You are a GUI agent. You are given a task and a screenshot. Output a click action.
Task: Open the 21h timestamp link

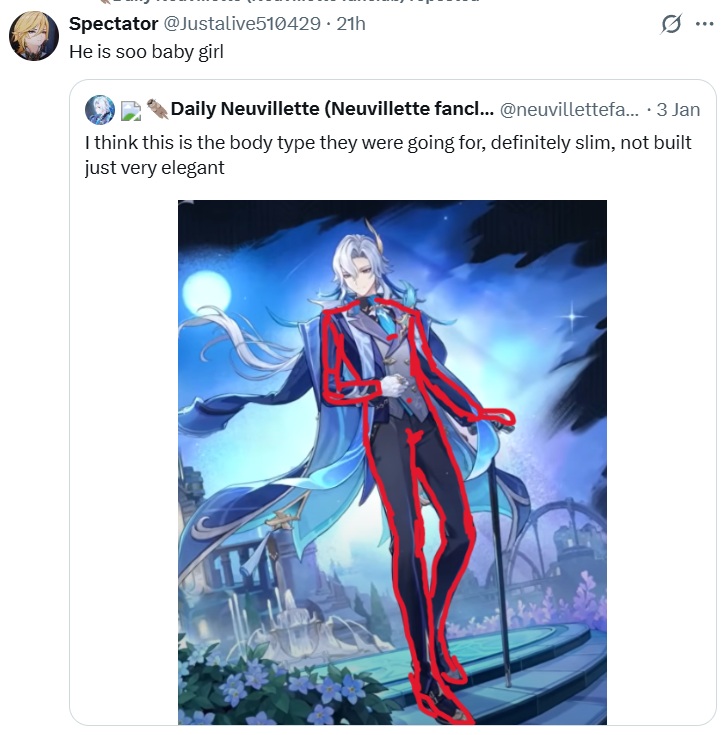pos(351,24)
